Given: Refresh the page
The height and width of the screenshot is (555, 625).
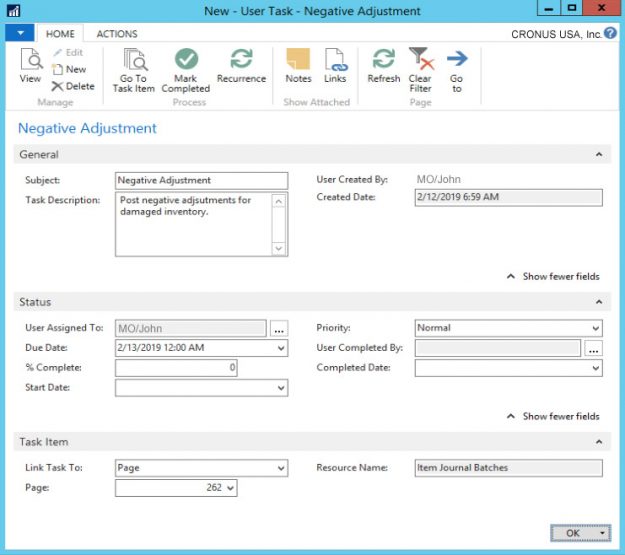Looking at the screenshot, I should (x=383, y=66).
